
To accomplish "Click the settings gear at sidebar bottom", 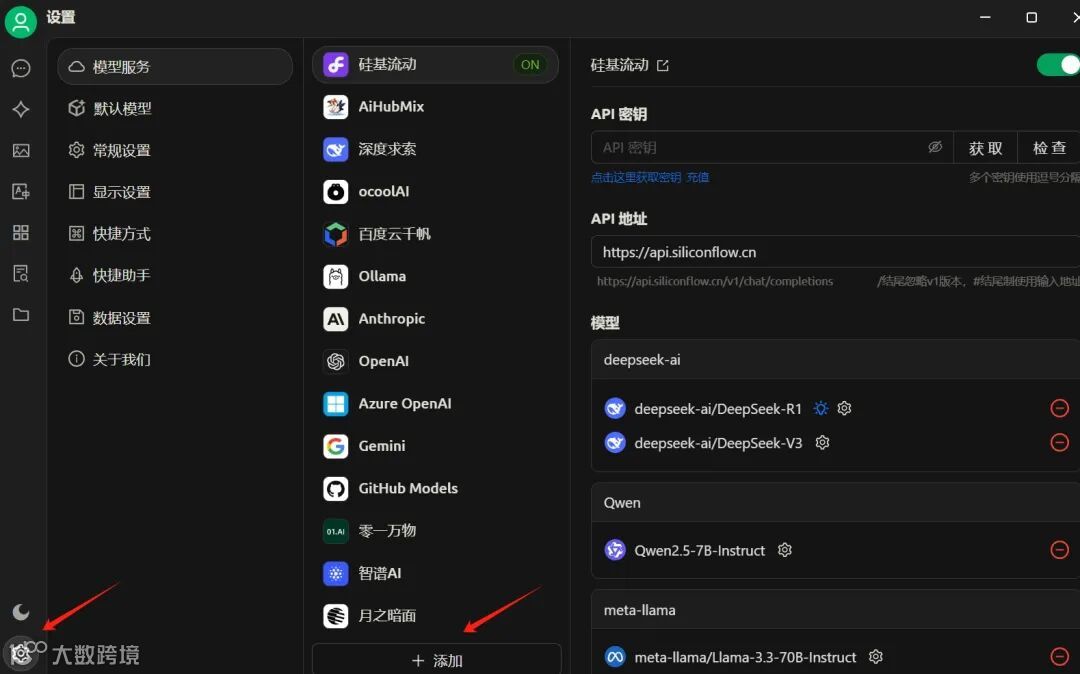I will 21,653.
